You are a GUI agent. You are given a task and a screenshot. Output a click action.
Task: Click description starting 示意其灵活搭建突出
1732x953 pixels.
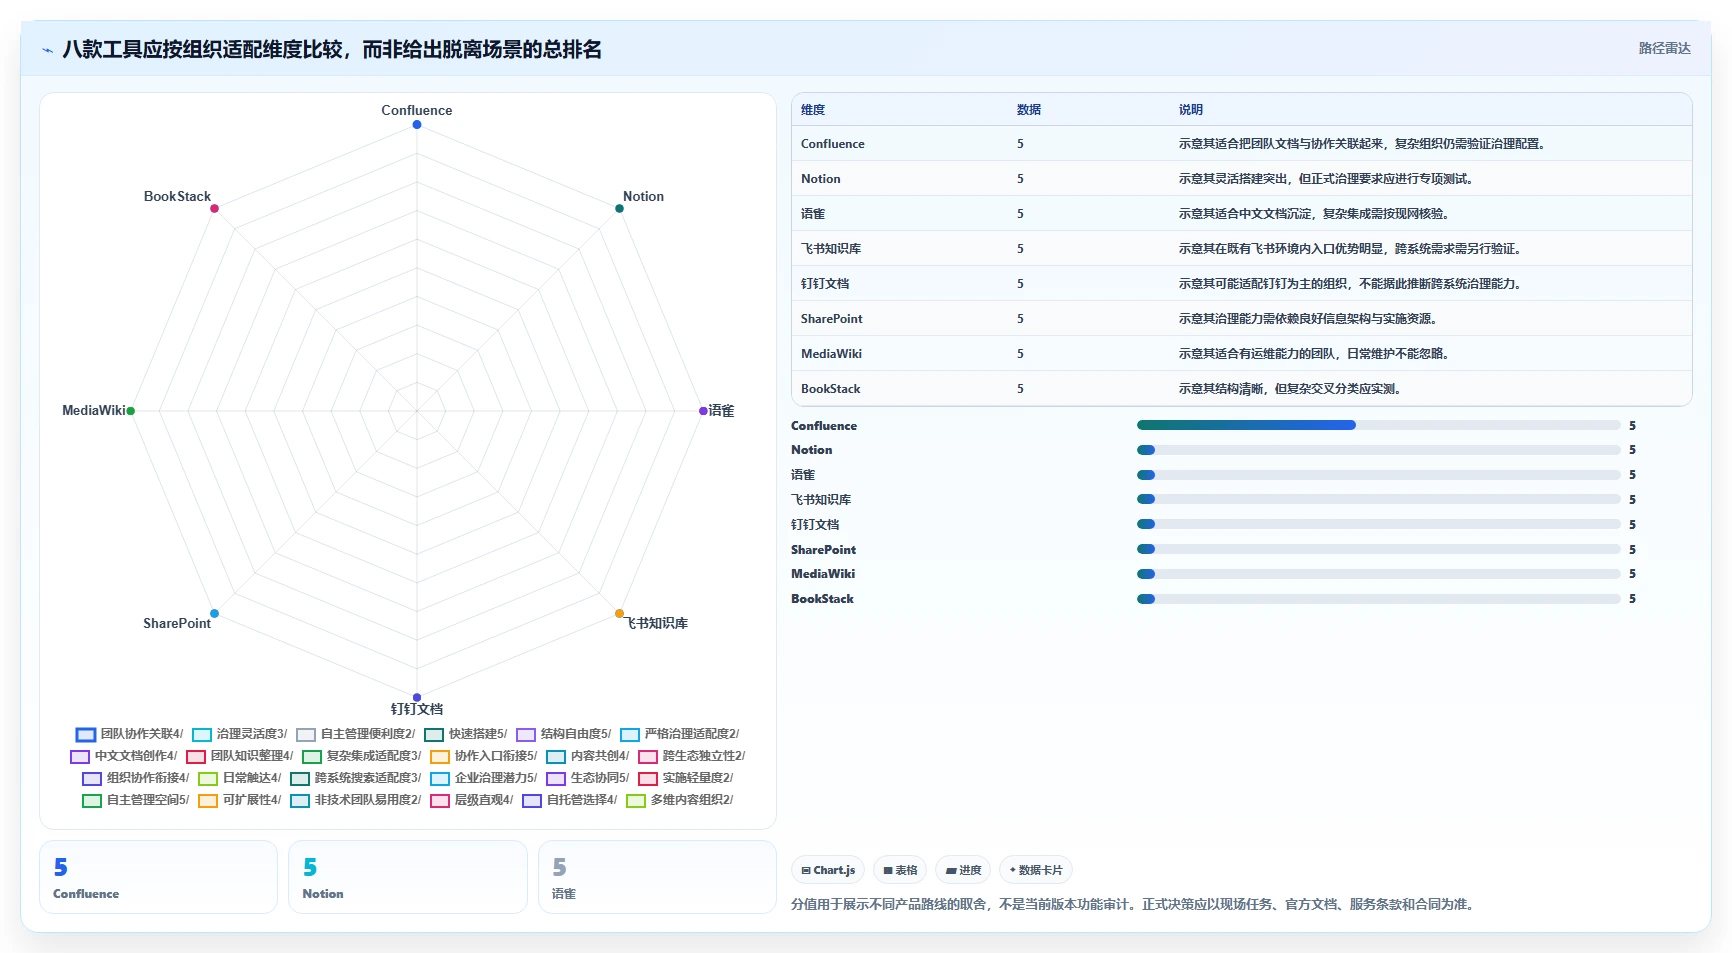1326,179
